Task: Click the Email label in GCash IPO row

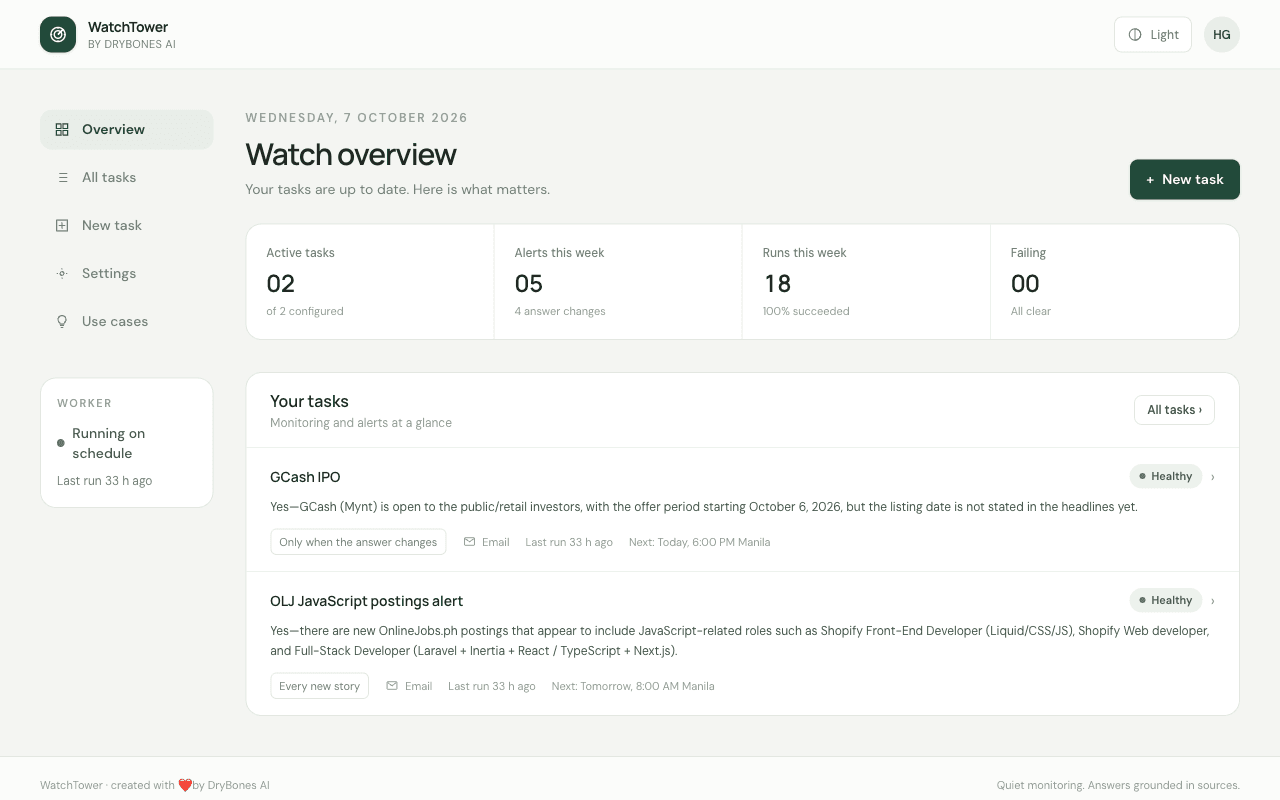Action: coord(496,542)
